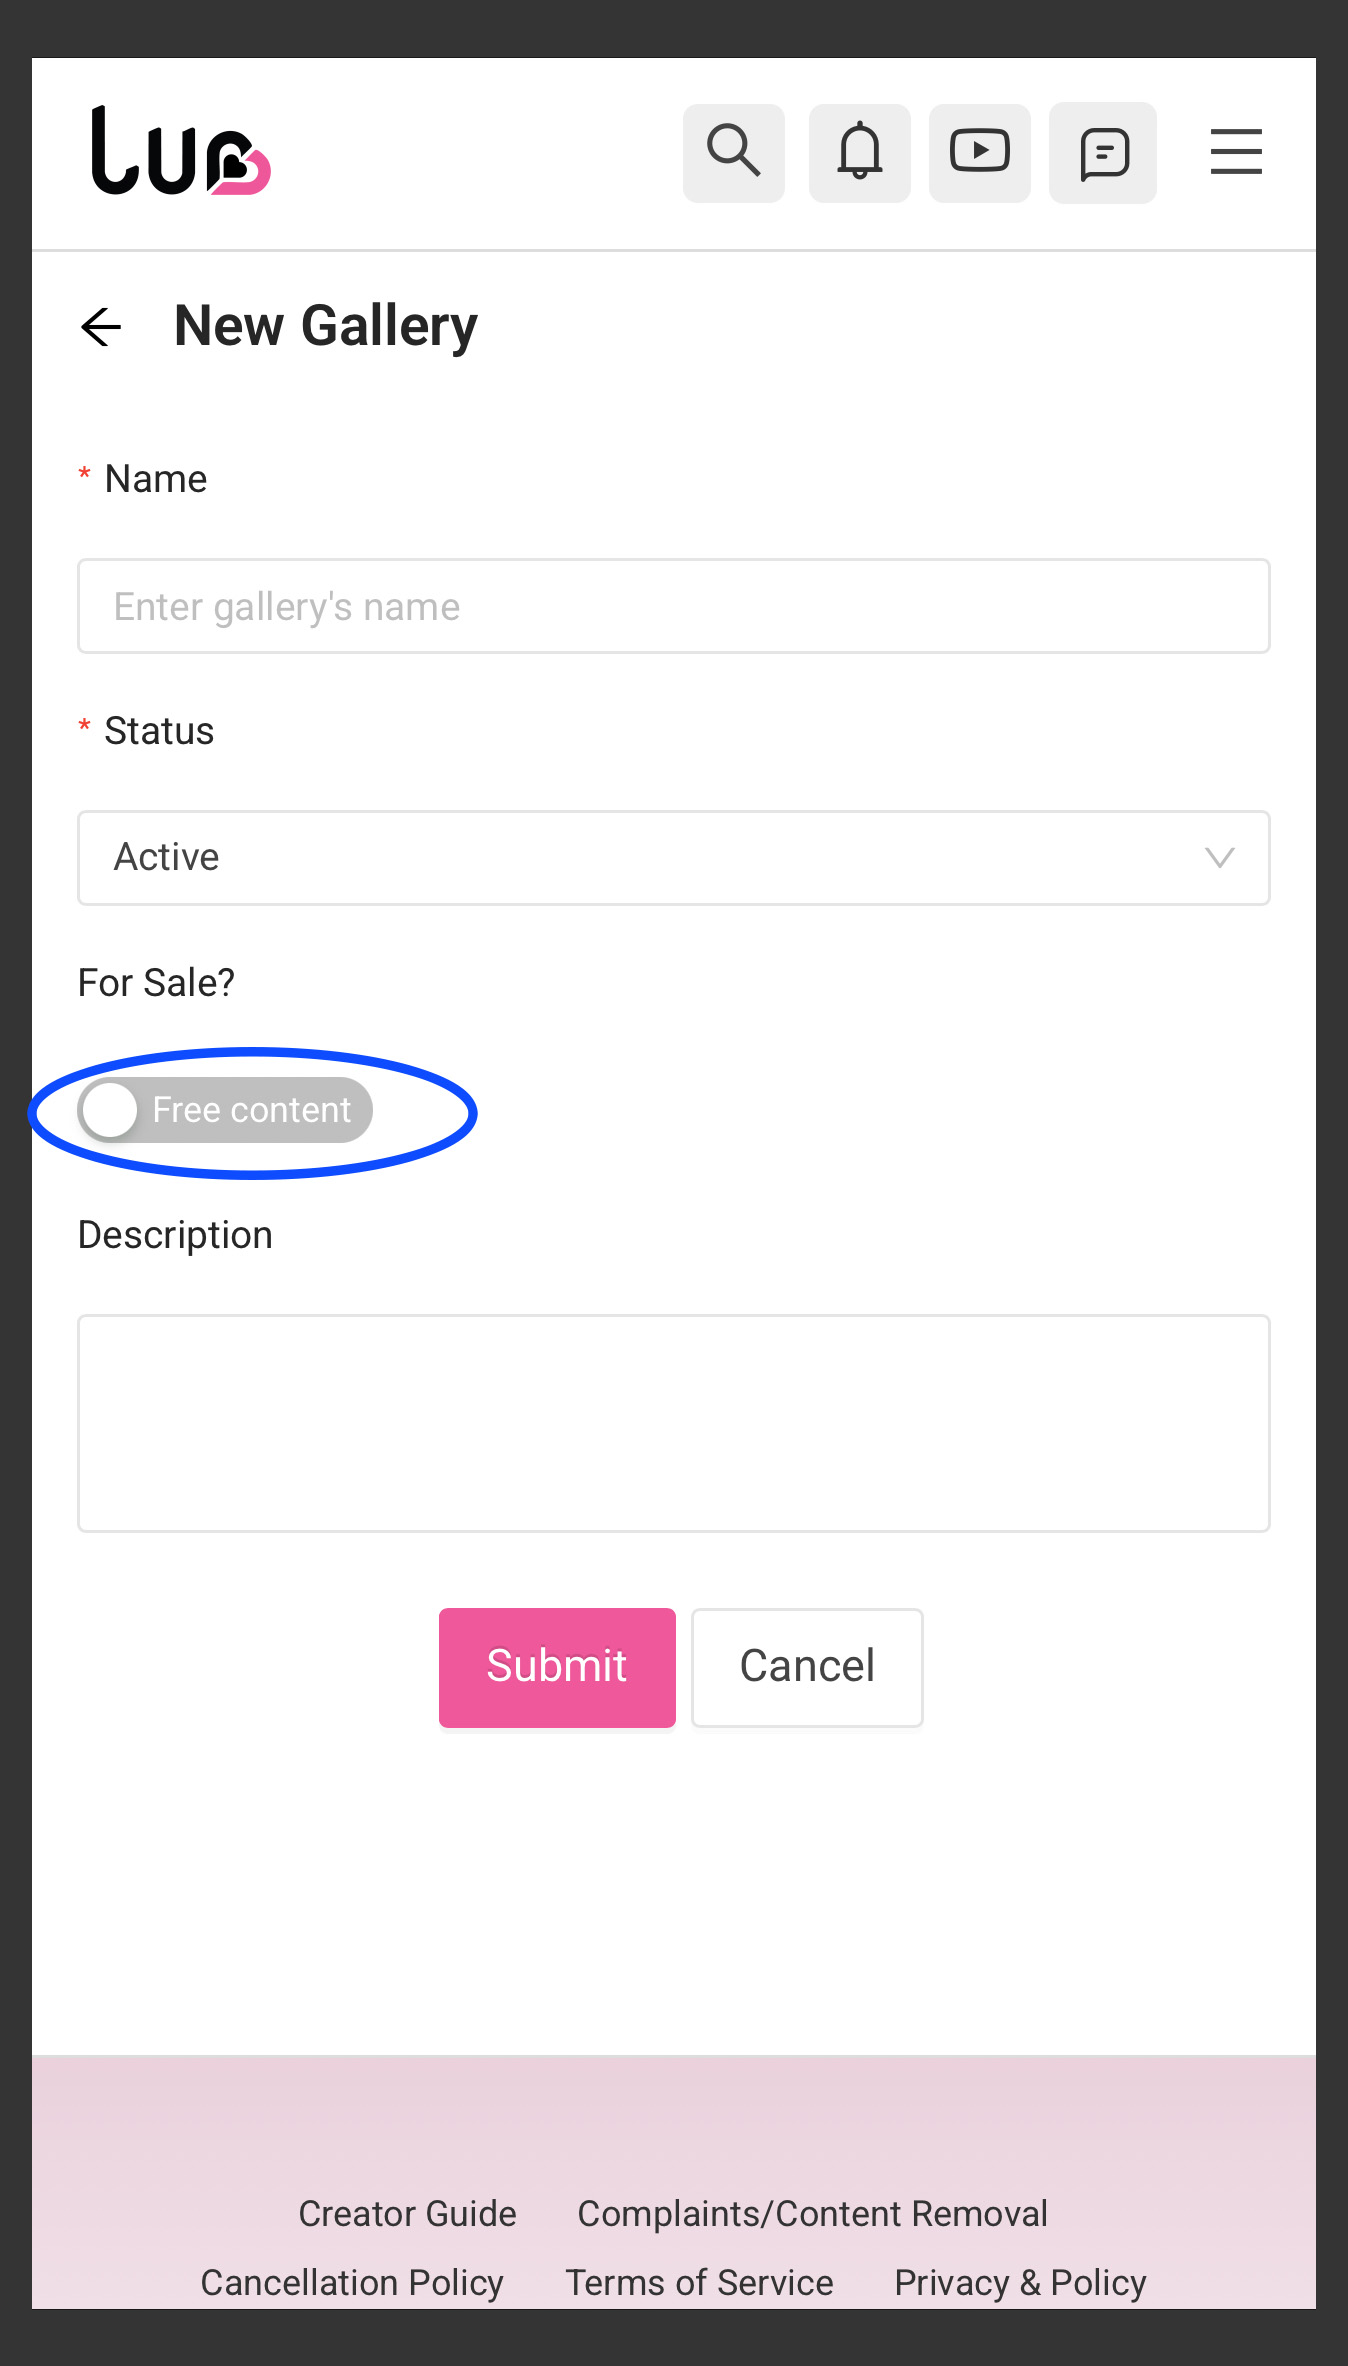Open the messages chat icon
The width and height of the screenshot is (1348, 2366).
[1103, 153]
